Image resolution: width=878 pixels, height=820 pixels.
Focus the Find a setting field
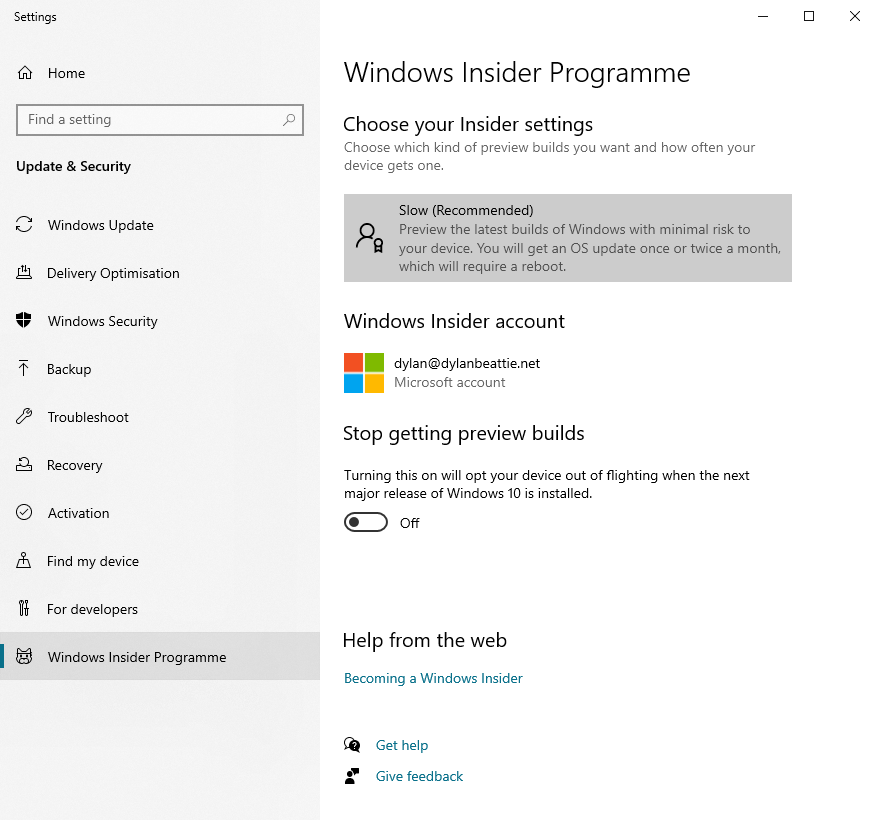(x=160, y=119)
